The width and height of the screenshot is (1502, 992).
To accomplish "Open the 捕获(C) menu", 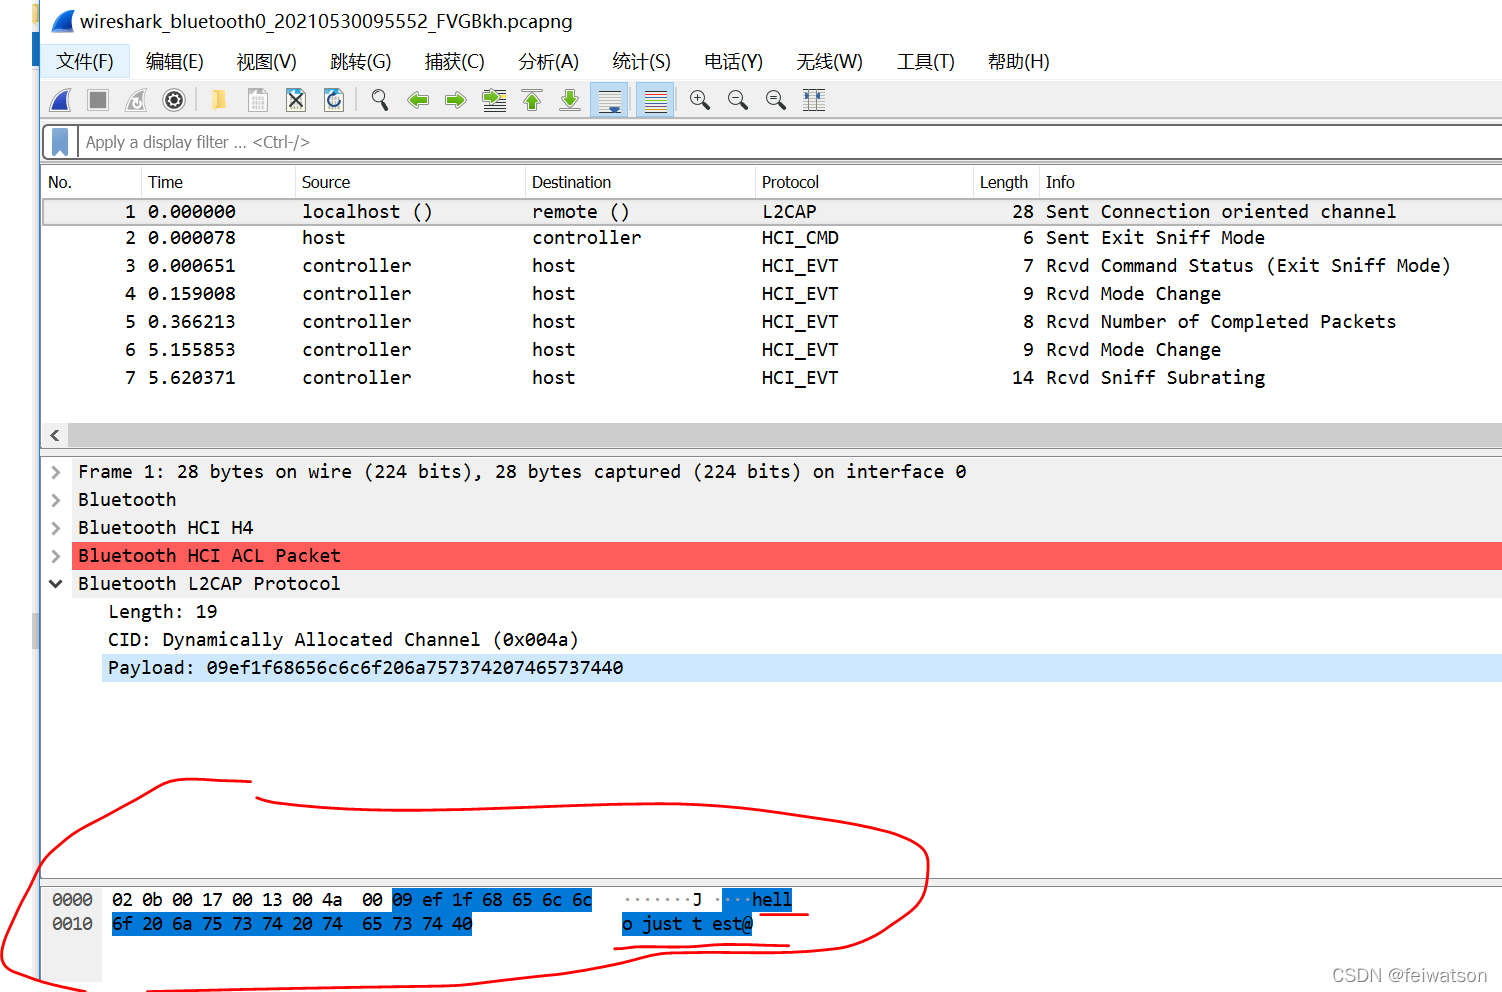I will 455,62.
